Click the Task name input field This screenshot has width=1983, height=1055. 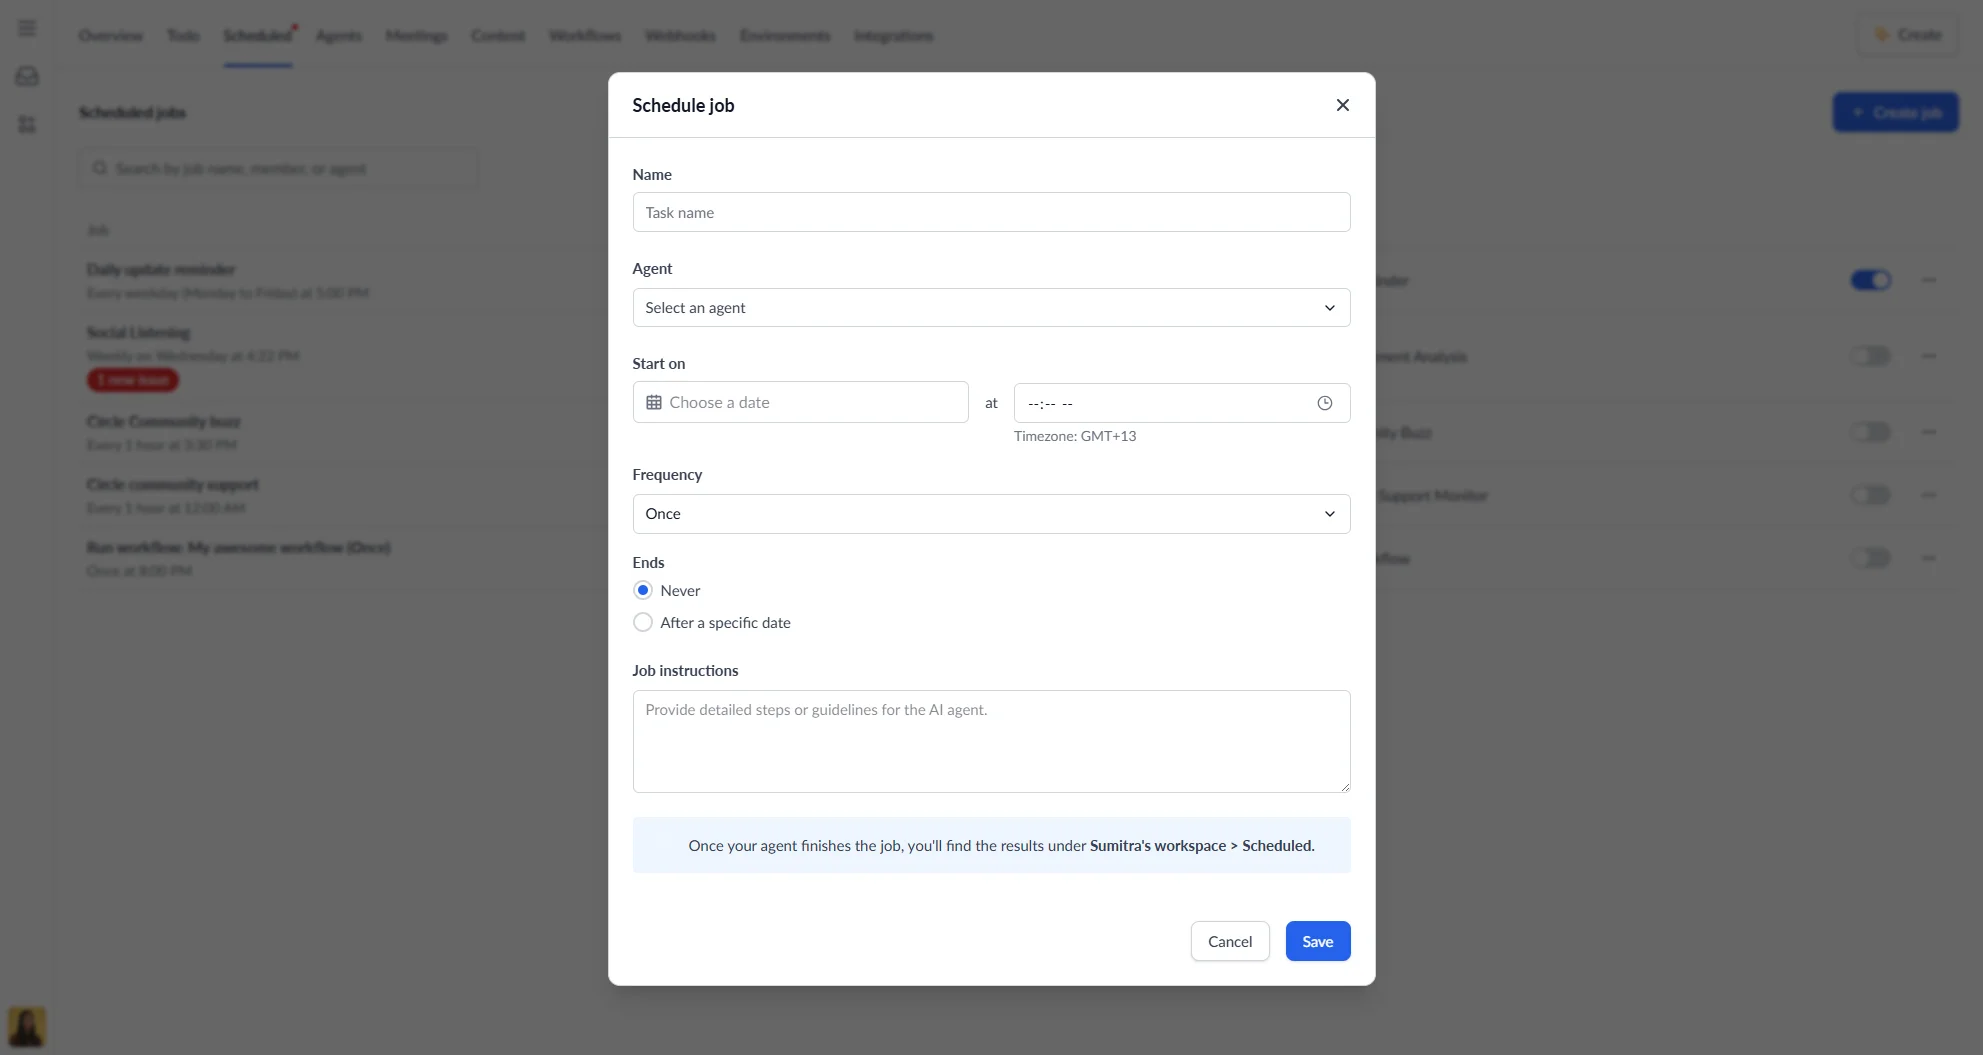tap(991, 212)
